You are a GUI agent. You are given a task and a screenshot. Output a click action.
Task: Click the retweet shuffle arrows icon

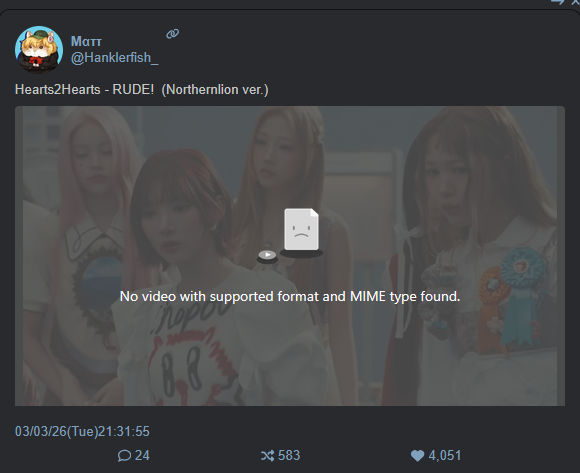[x=267, y=456]
